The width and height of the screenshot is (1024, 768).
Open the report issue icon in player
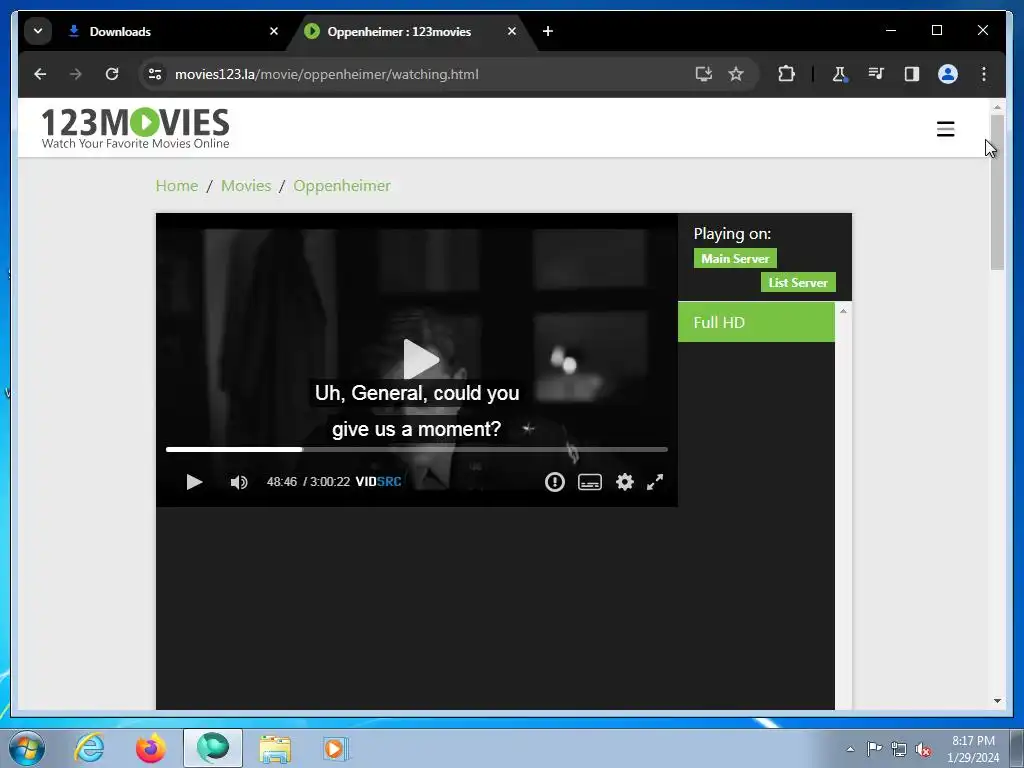click(554, 482)
